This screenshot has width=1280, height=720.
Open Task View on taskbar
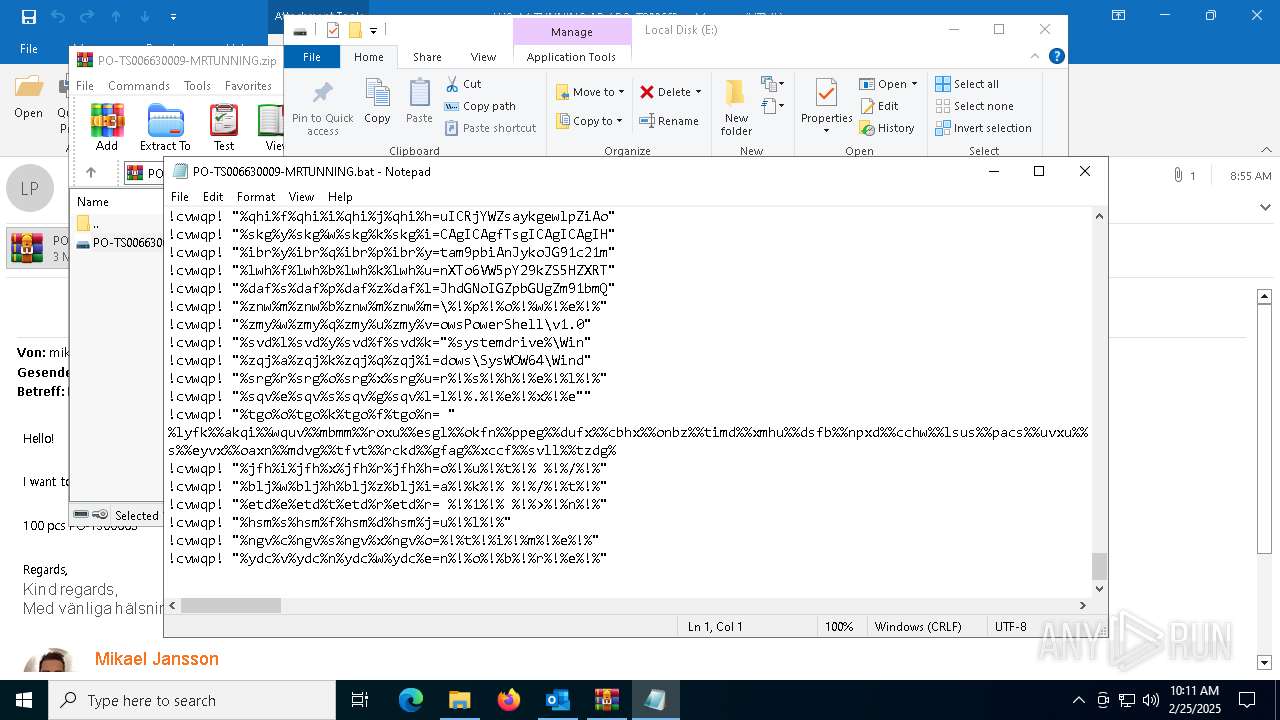[x=360, y=700]
